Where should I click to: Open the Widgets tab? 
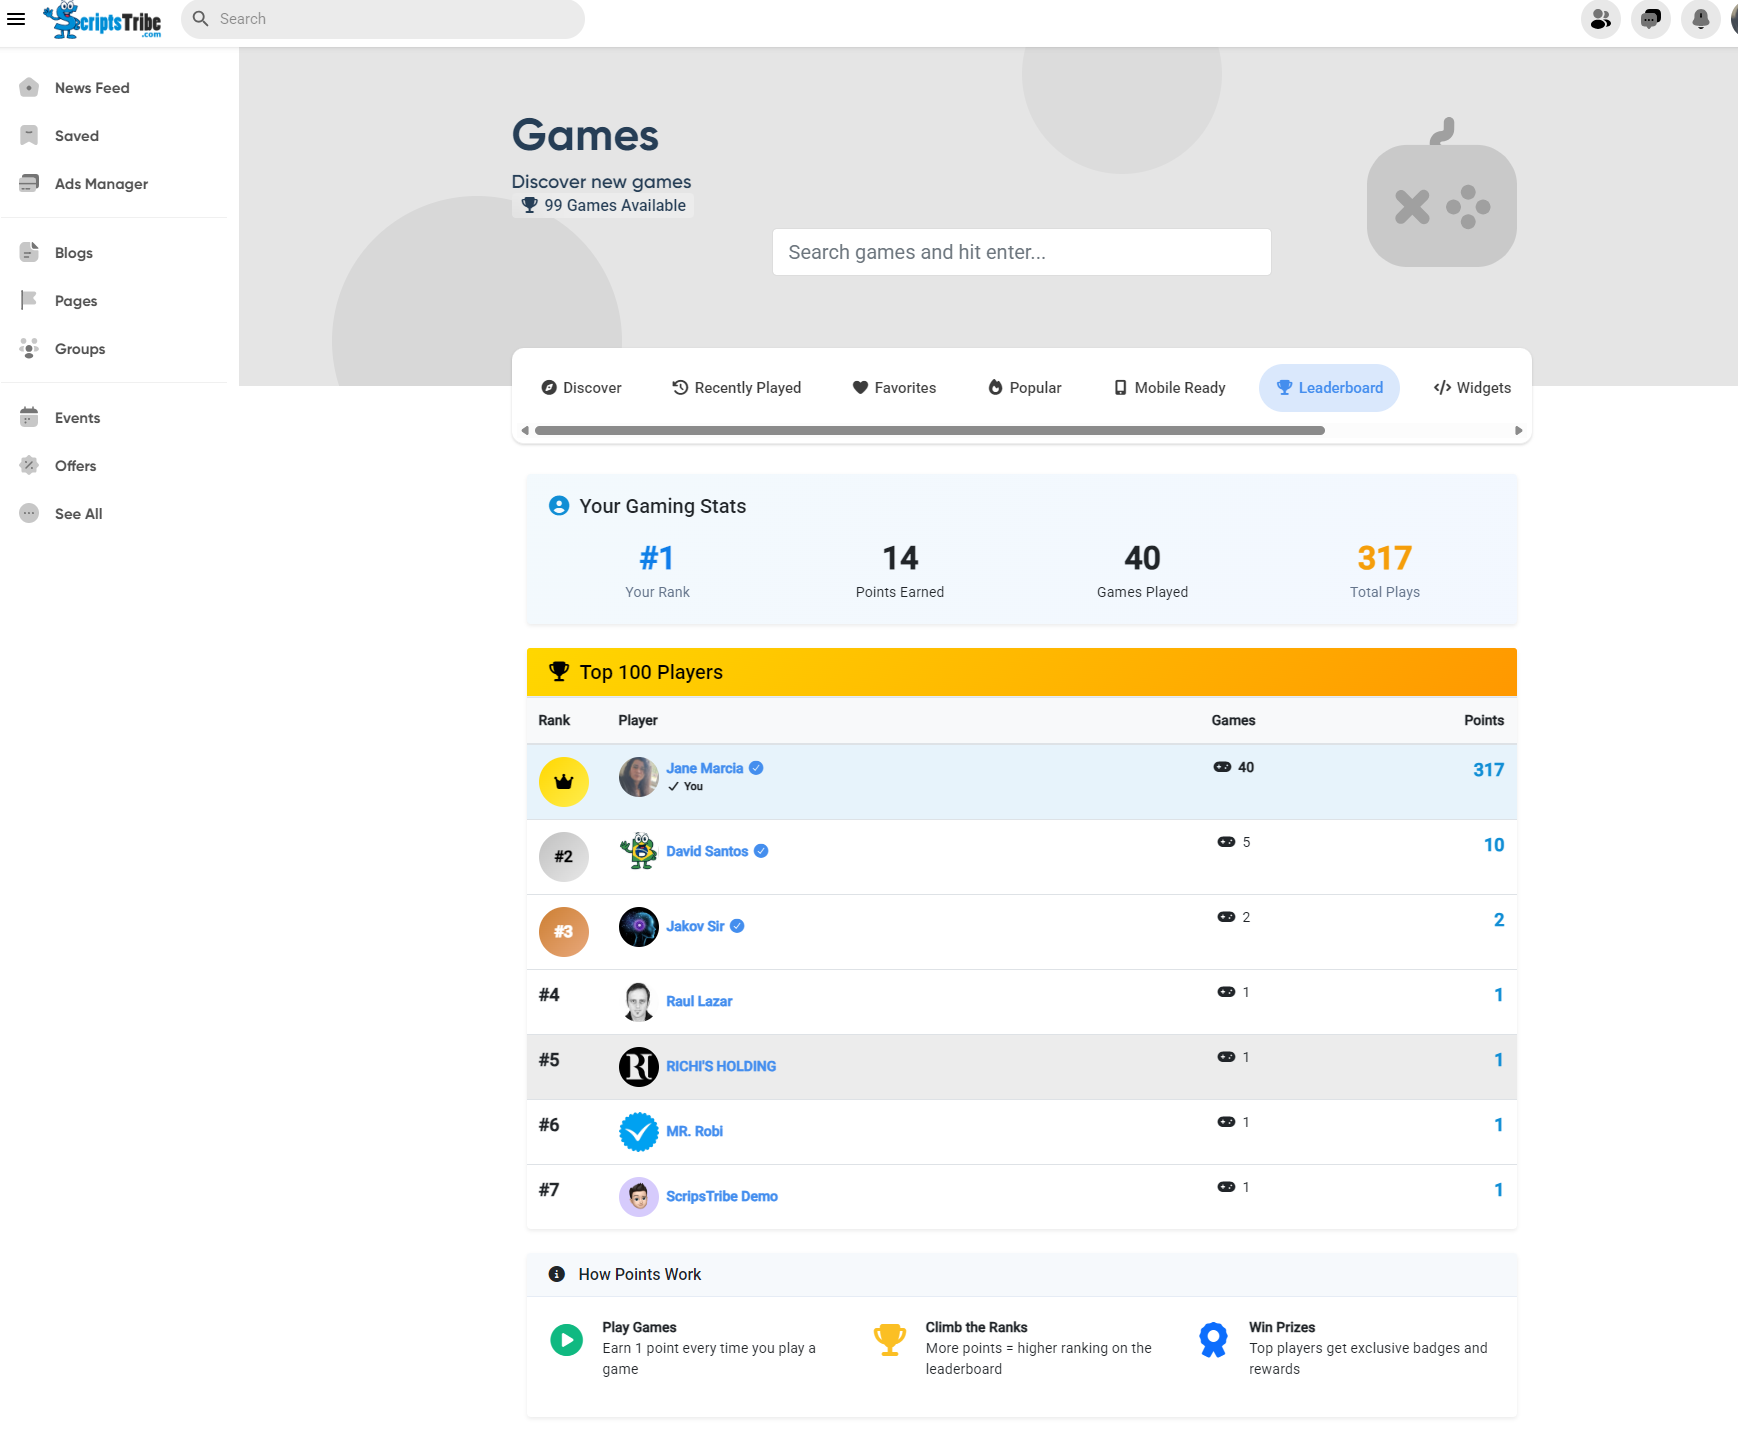click(x=1472, y=388)
